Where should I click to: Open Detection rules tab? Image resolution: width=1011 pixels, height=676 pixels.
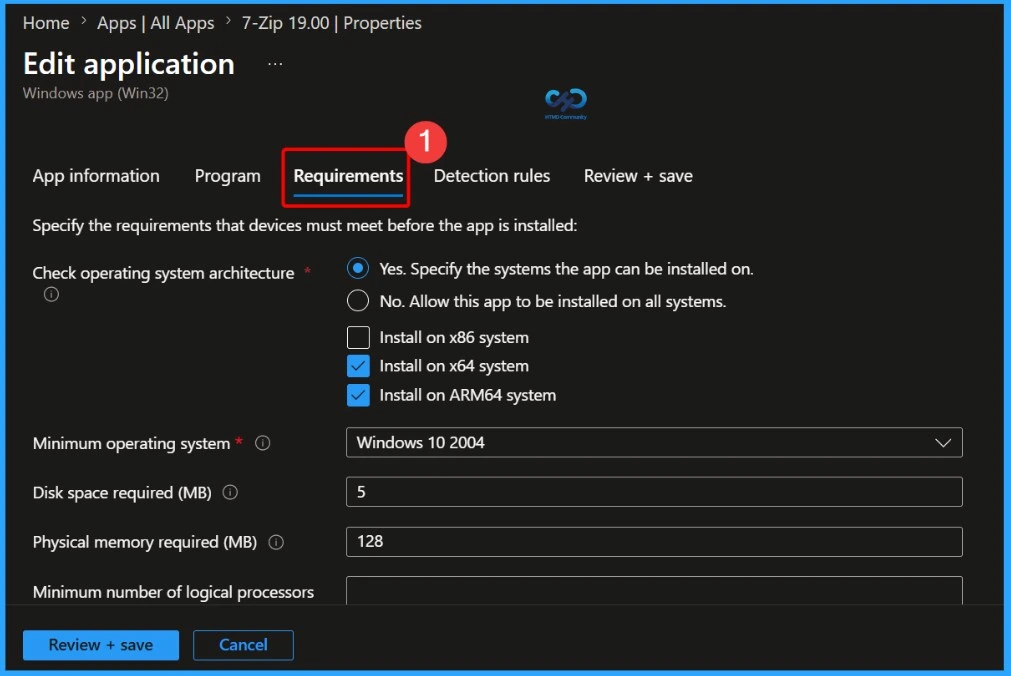coord(492,176)
